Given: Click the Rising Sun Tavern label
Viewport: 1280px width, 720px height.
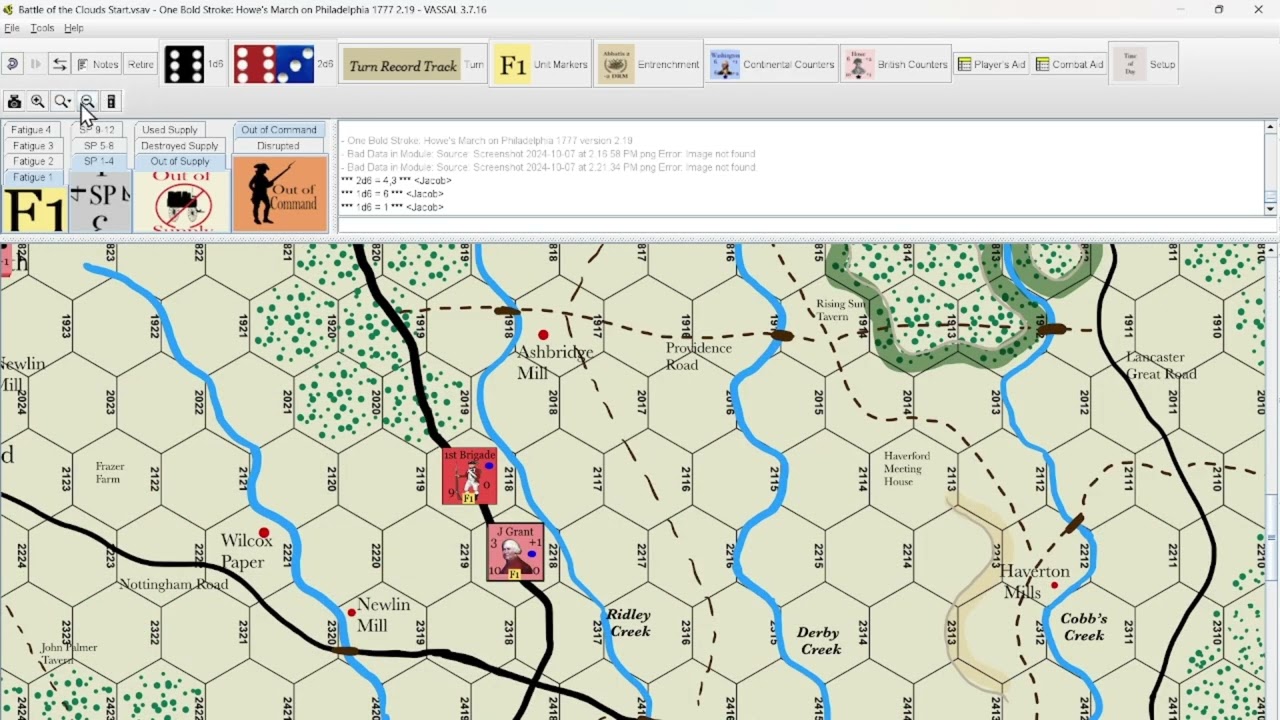Looking at the screenshot, I should 841,310.
